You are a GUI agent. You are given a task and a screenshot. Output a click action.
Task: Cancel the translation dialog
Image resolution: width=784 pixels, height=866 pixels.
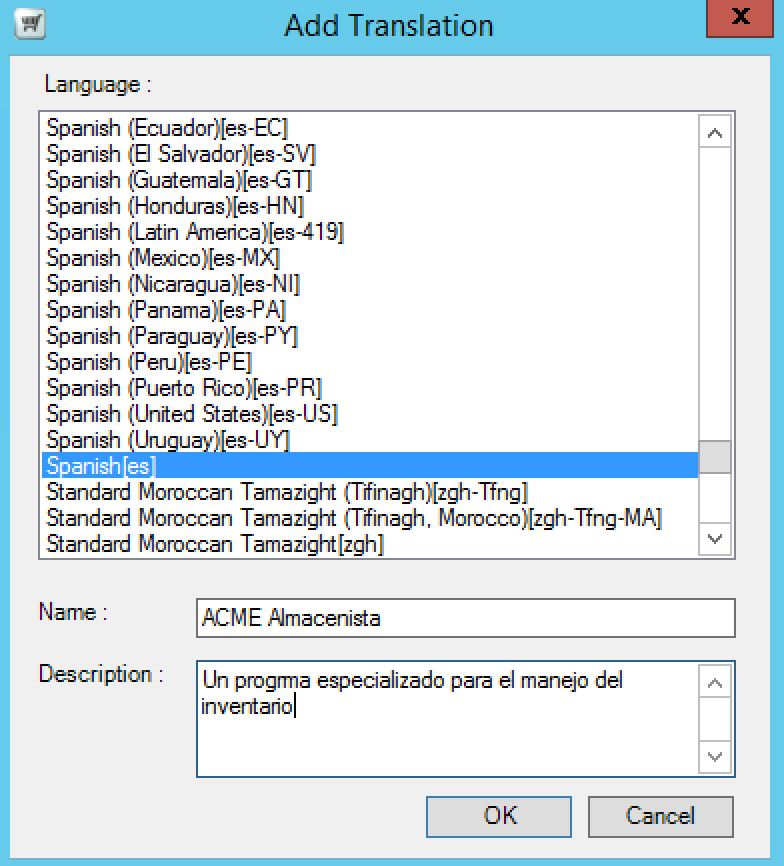point(660,816)
